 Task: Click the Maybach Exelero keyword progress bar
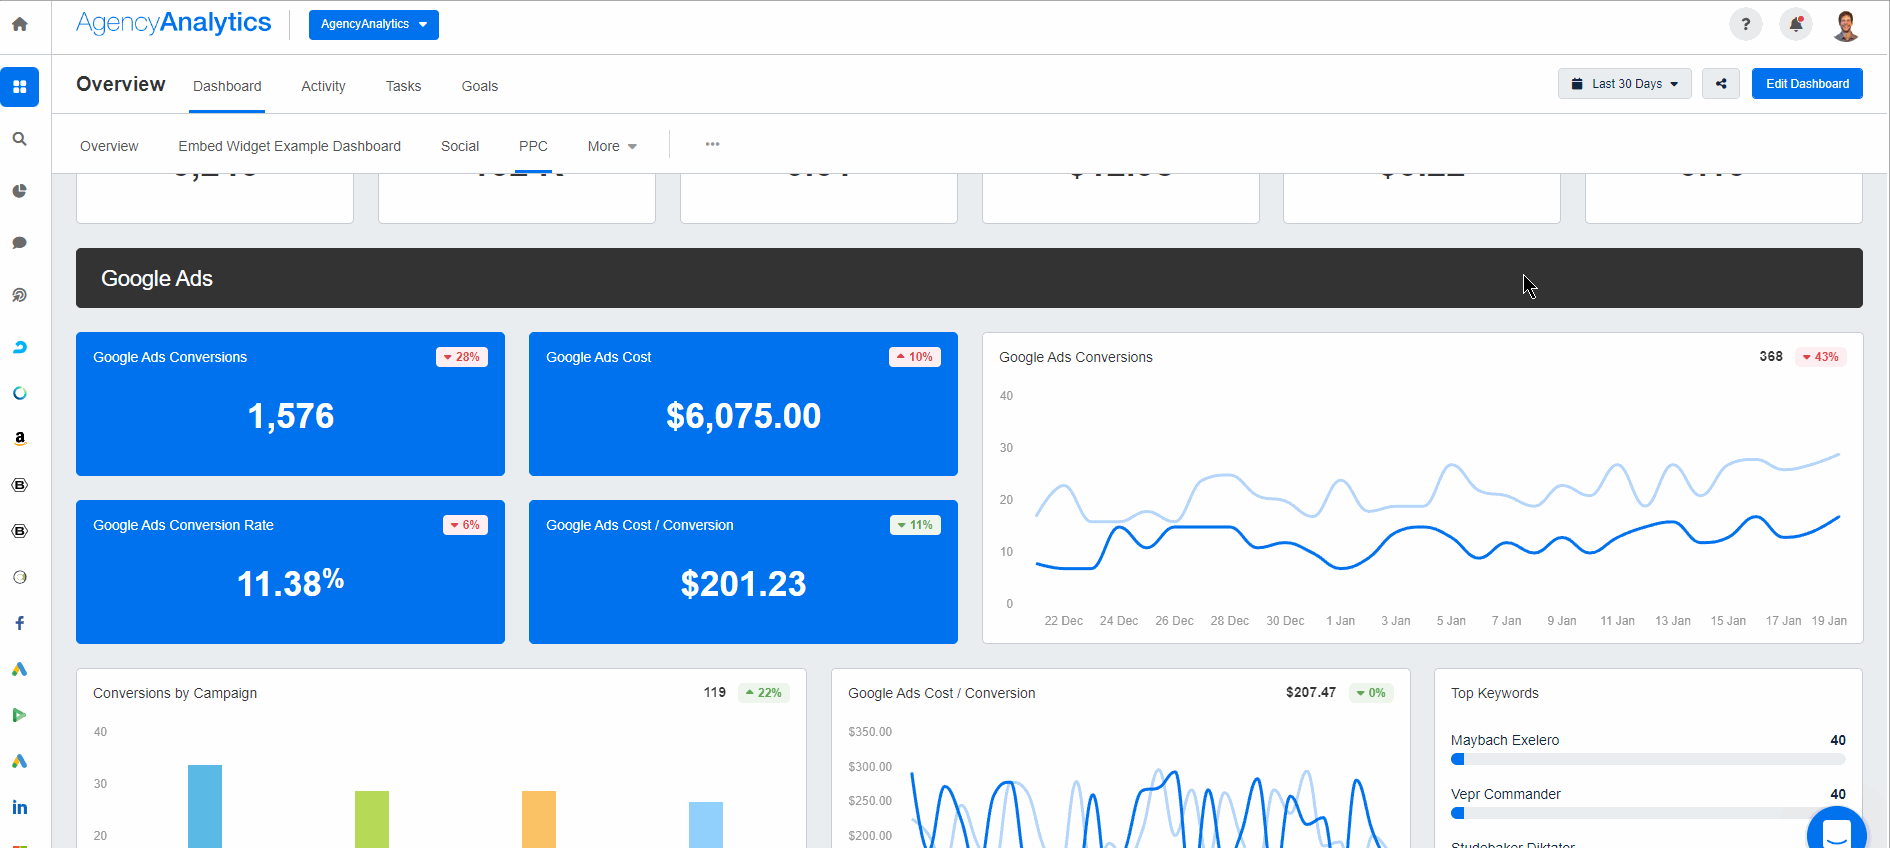click(1648, 759)
